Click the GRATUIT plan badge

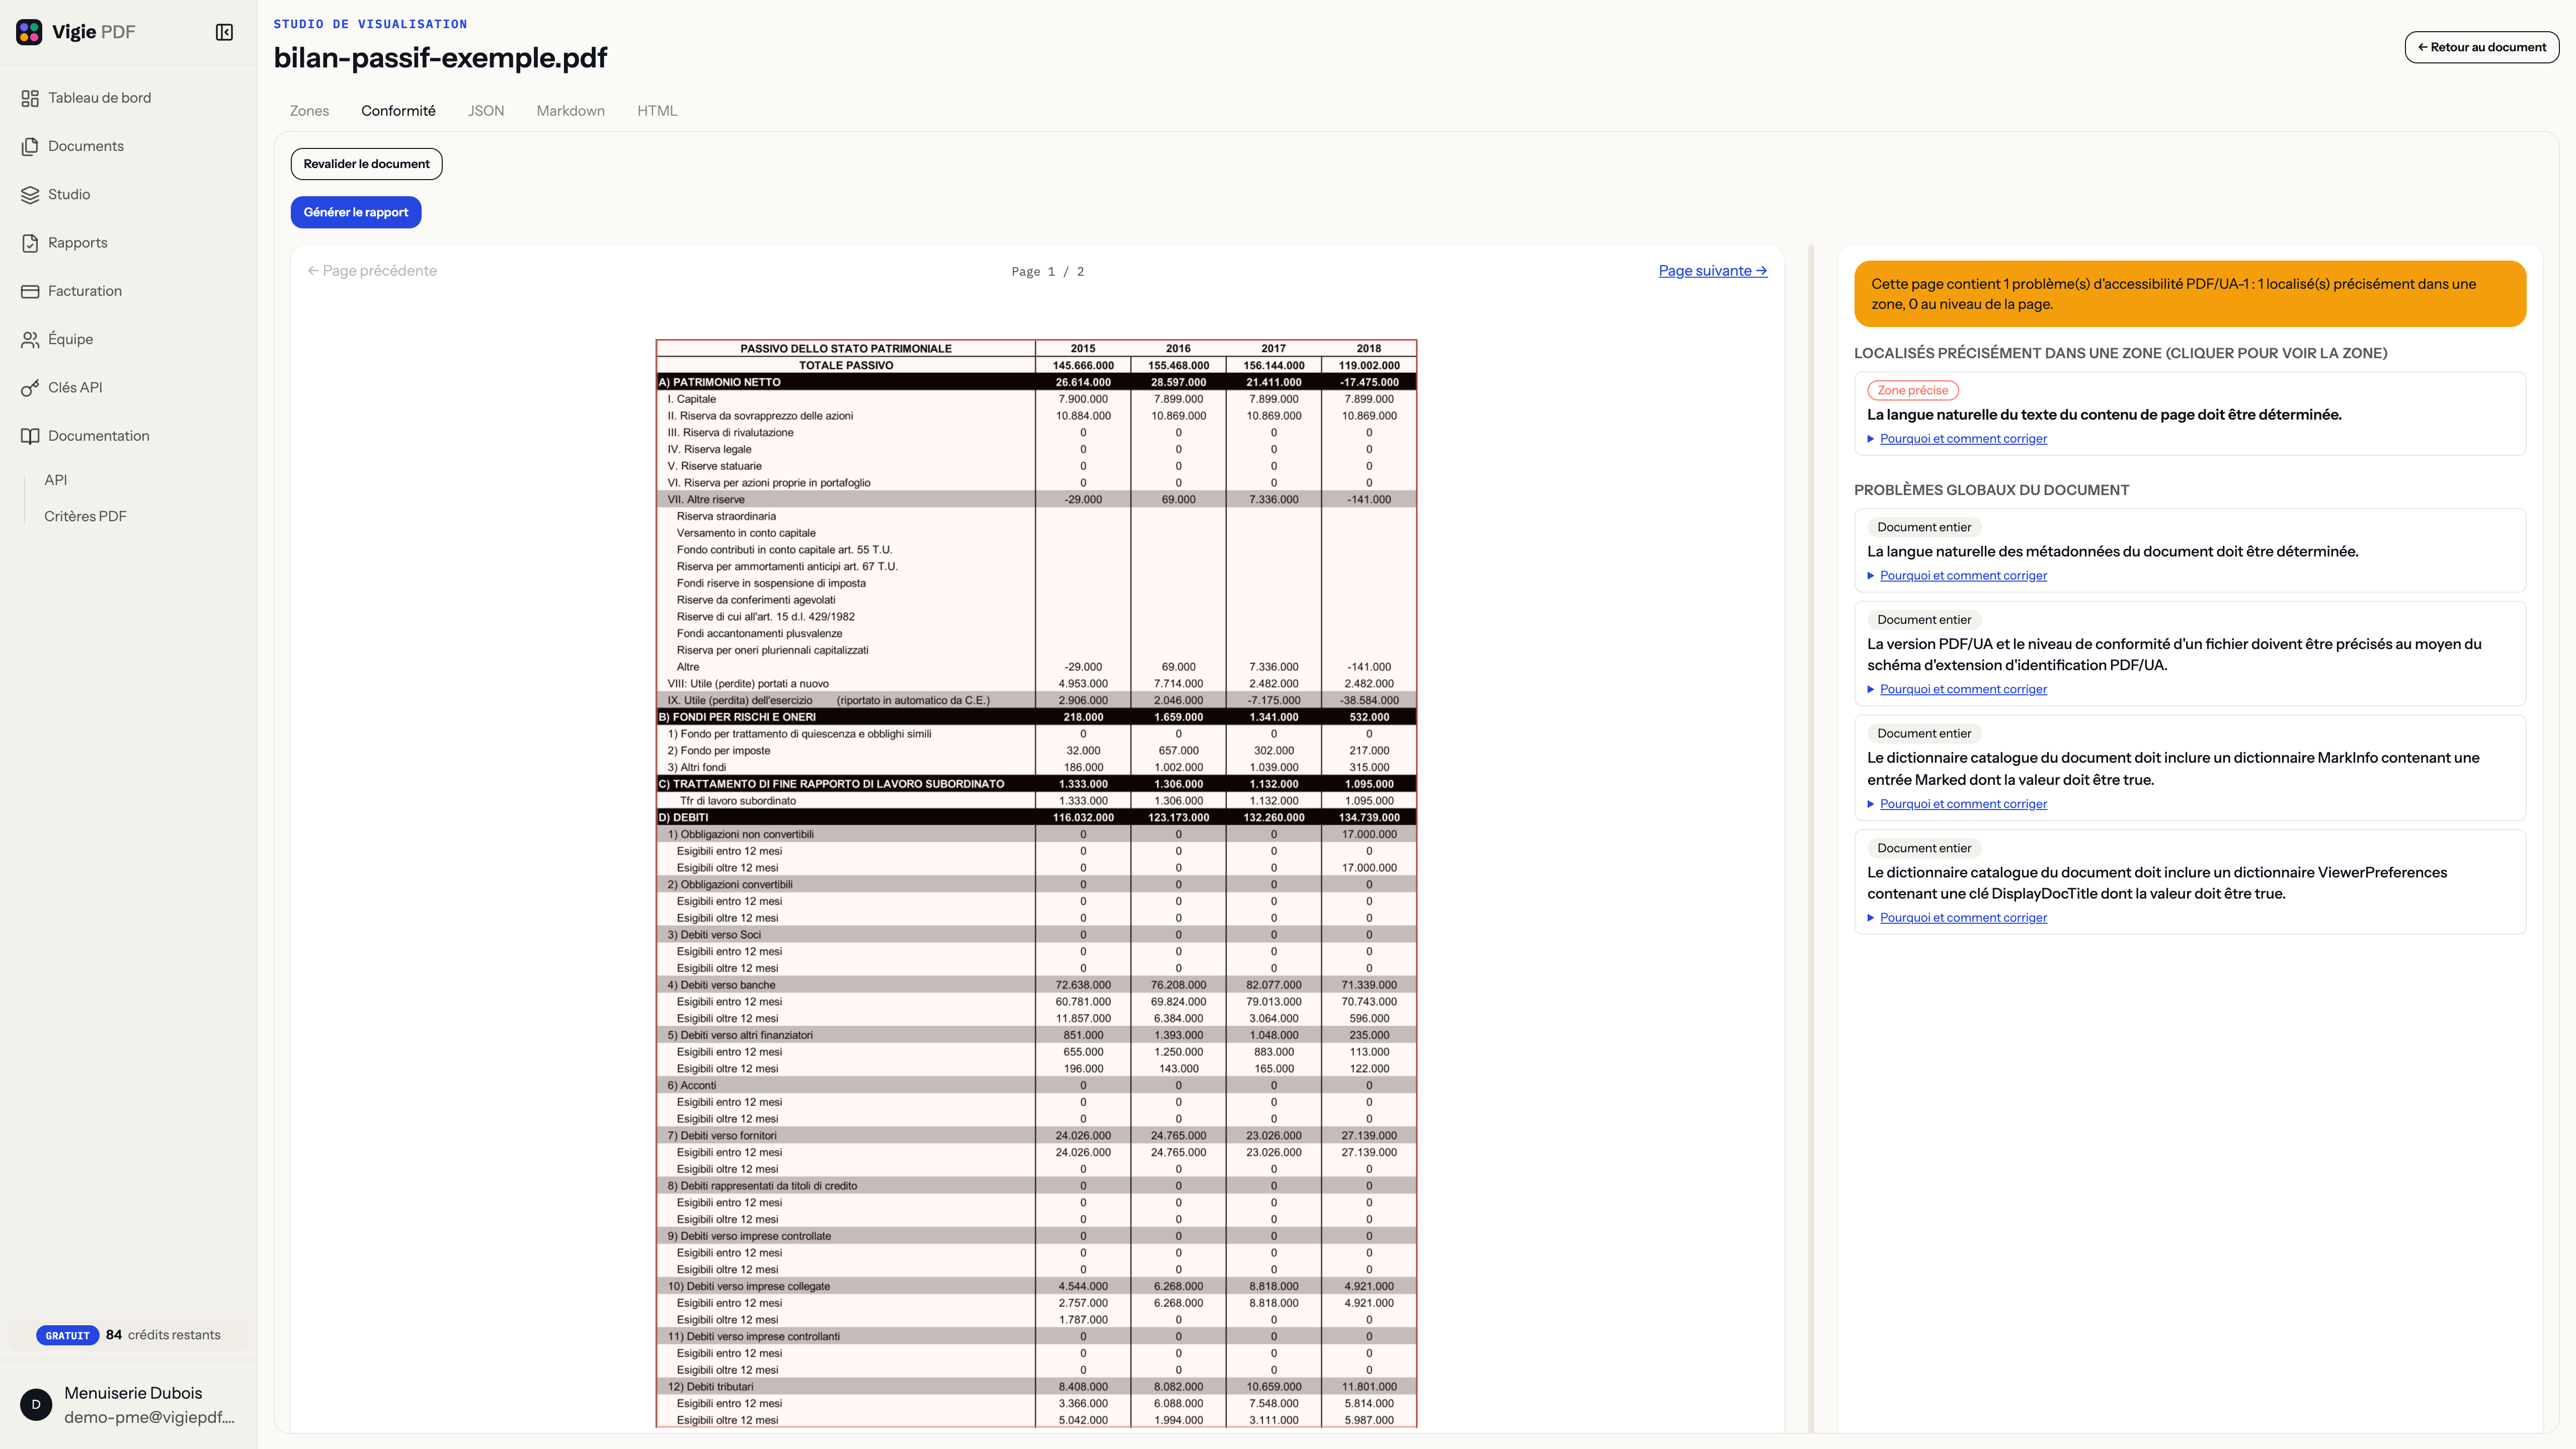[x=67, y=1336]
